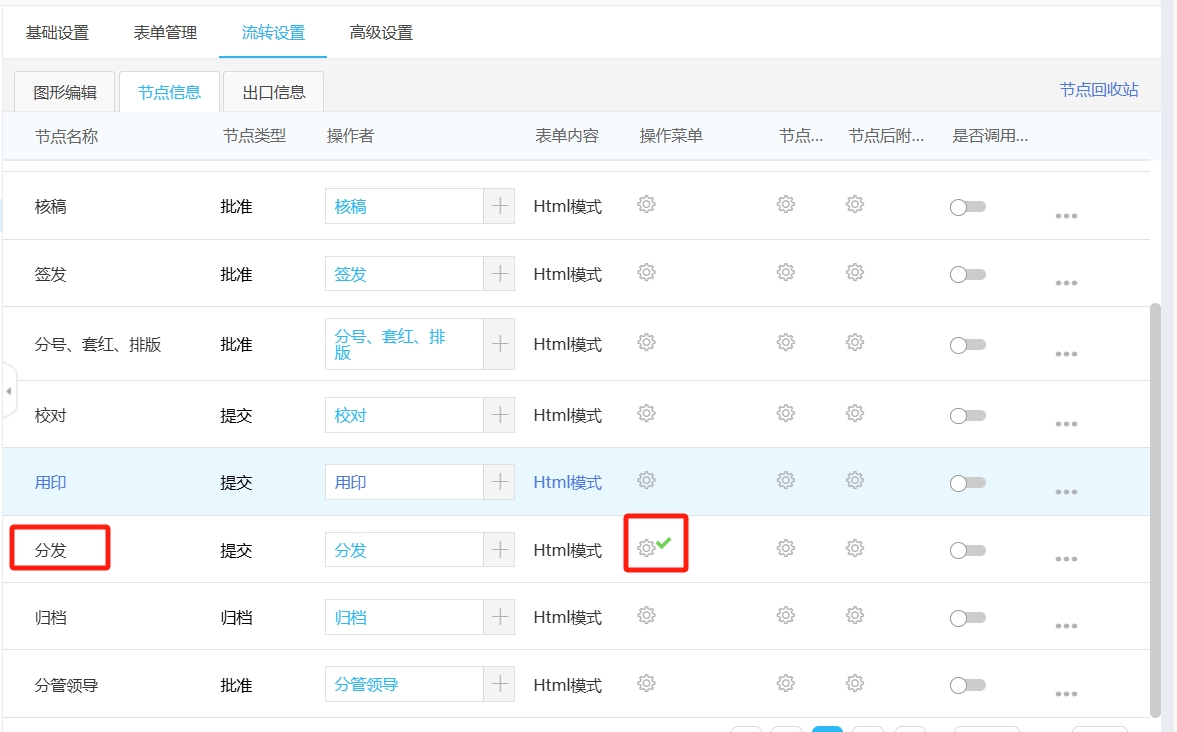Expand the ellipsis menu in 分发 row
This screenshot has width=1177, height=732.
coord(1066,559)
